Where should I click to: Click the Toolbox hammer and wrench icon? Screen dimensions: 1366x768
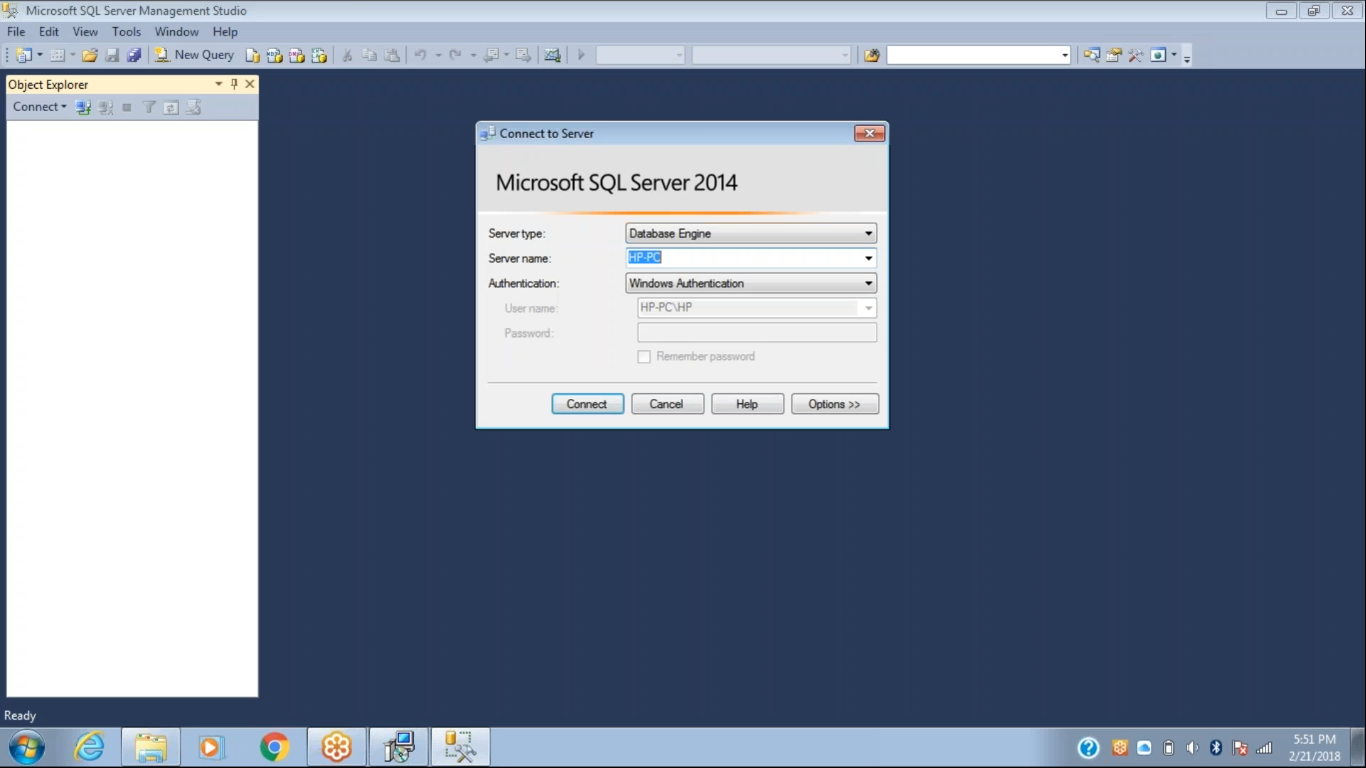[1135, 55]
